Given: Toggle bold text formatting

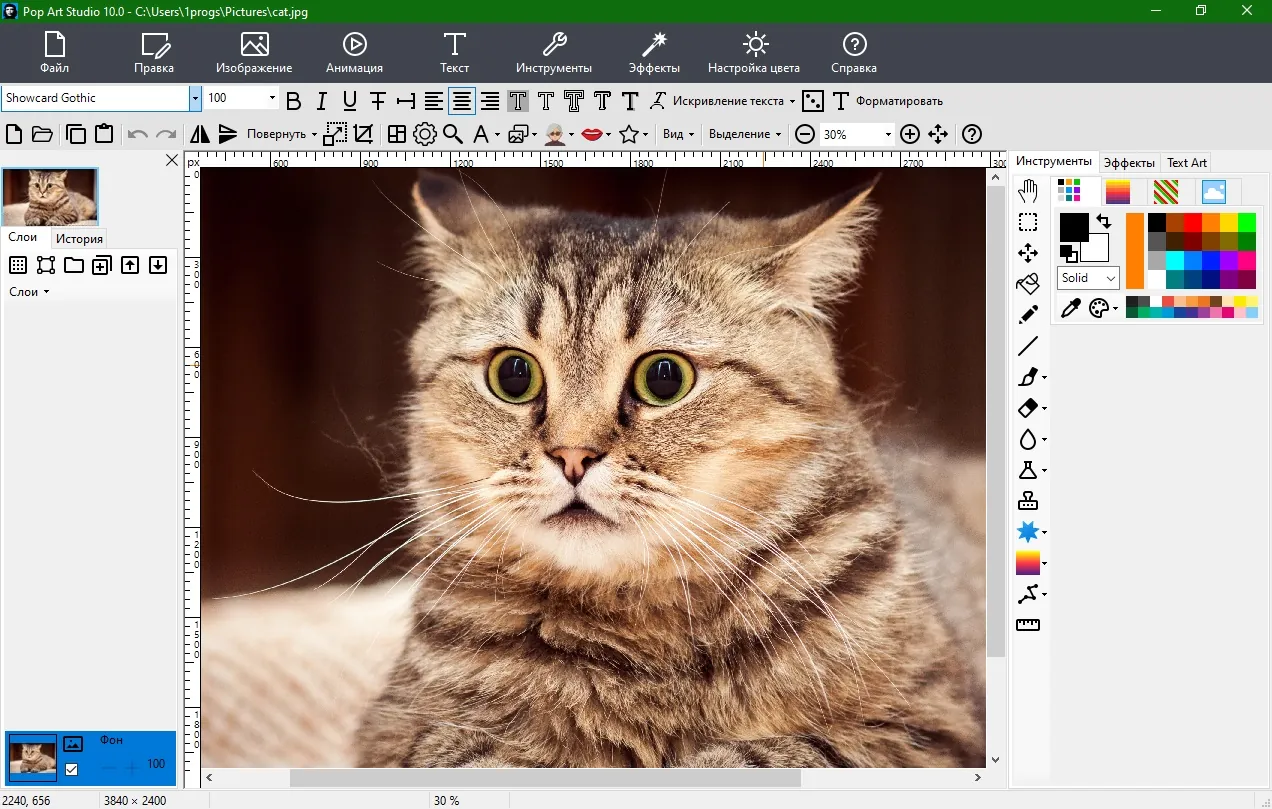Looking at the screenshot, I should (x=293, y=100).
